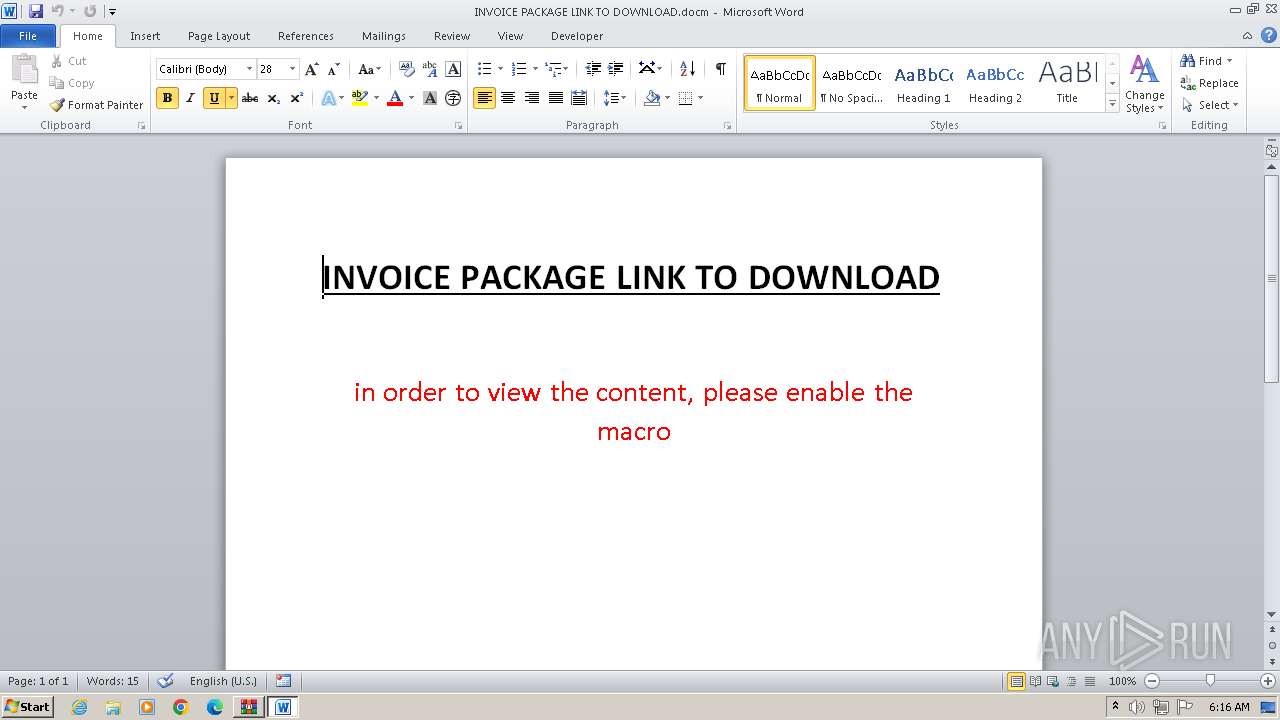Click Shrink Font icon
1280x720 pixels.
point(334,69)
